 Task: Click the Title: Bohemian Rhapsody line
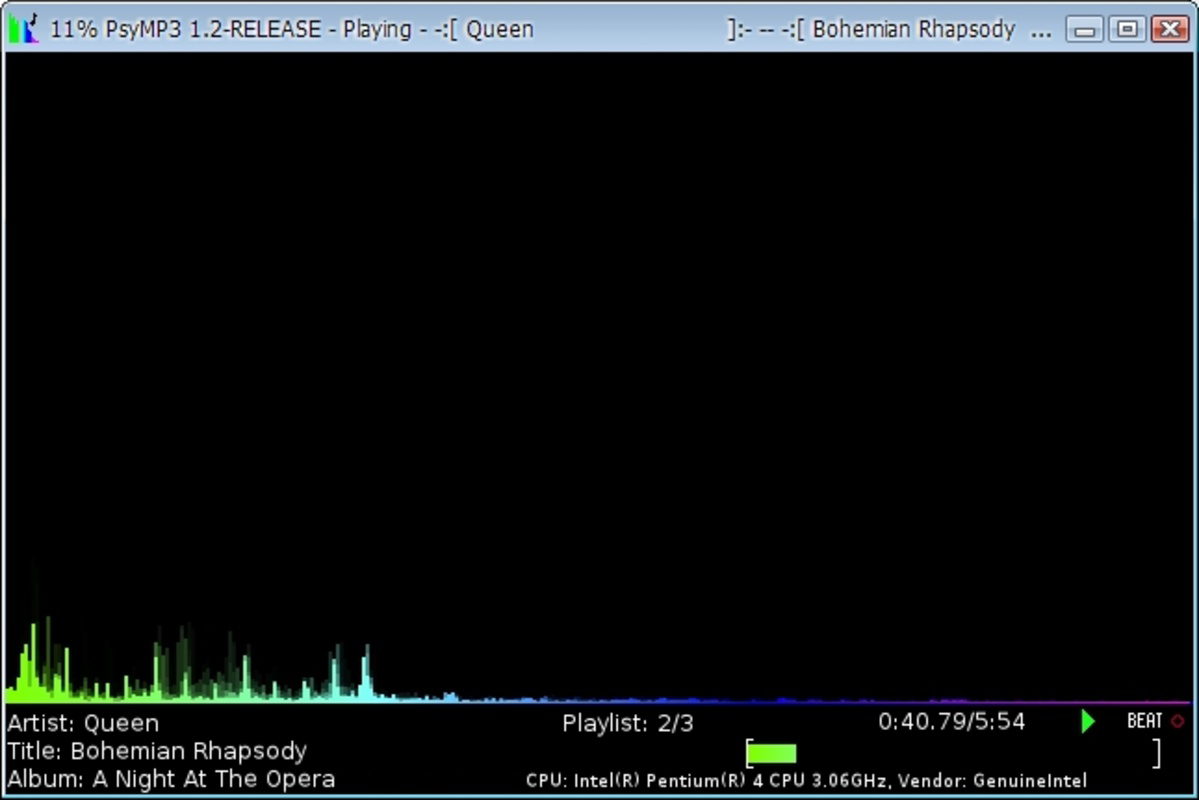tap(158, 751)
